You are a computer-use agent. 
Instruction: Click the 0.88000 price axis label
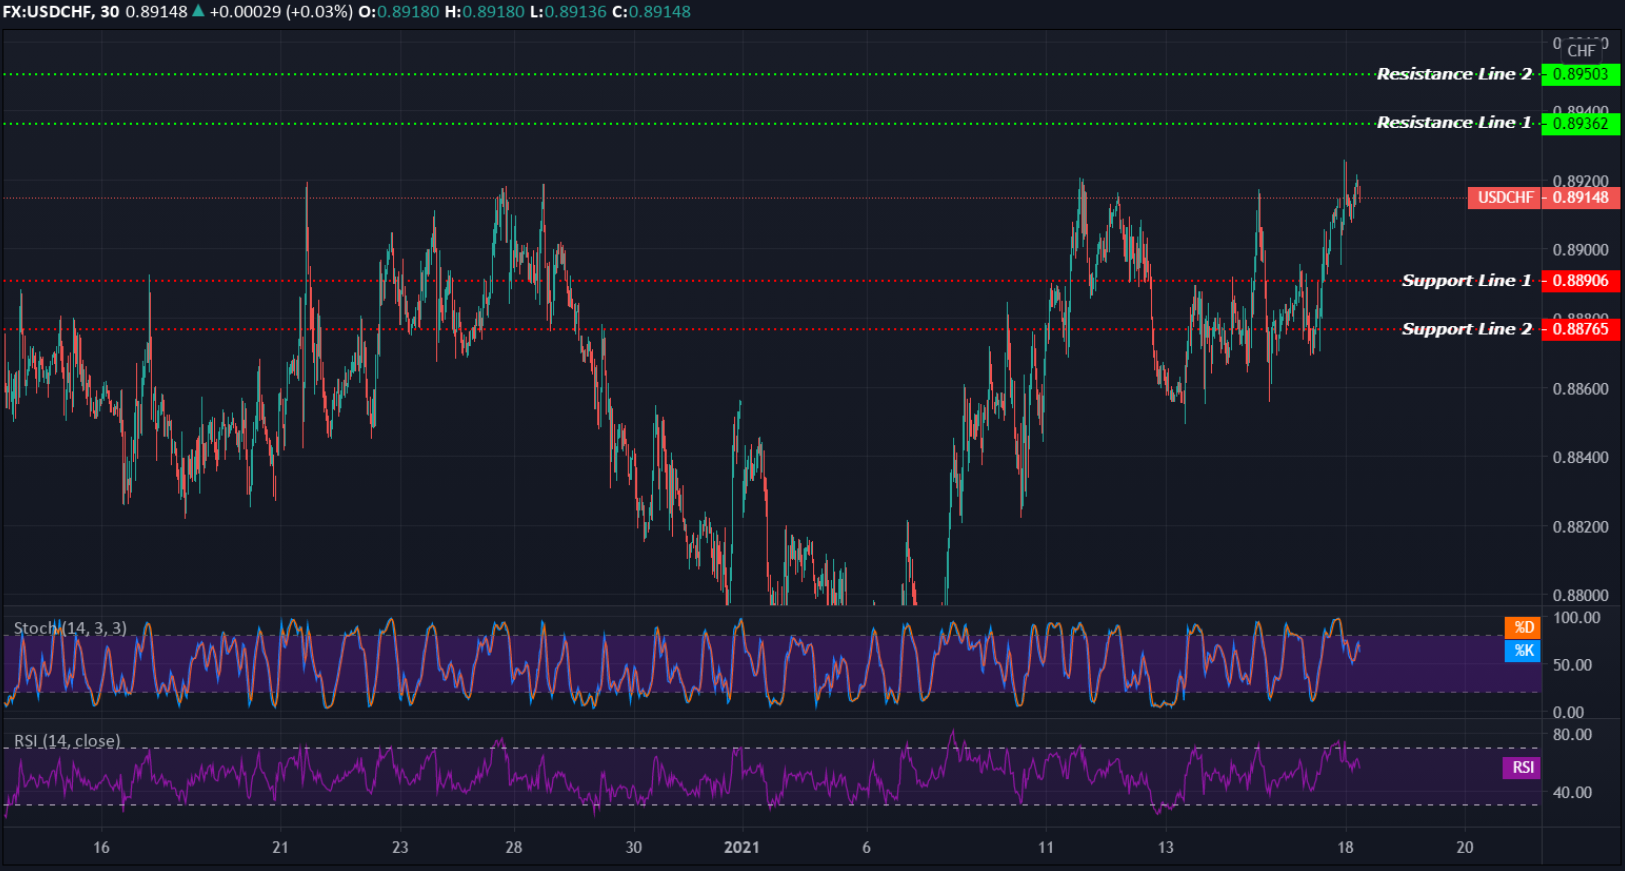tap(1581, 595)
